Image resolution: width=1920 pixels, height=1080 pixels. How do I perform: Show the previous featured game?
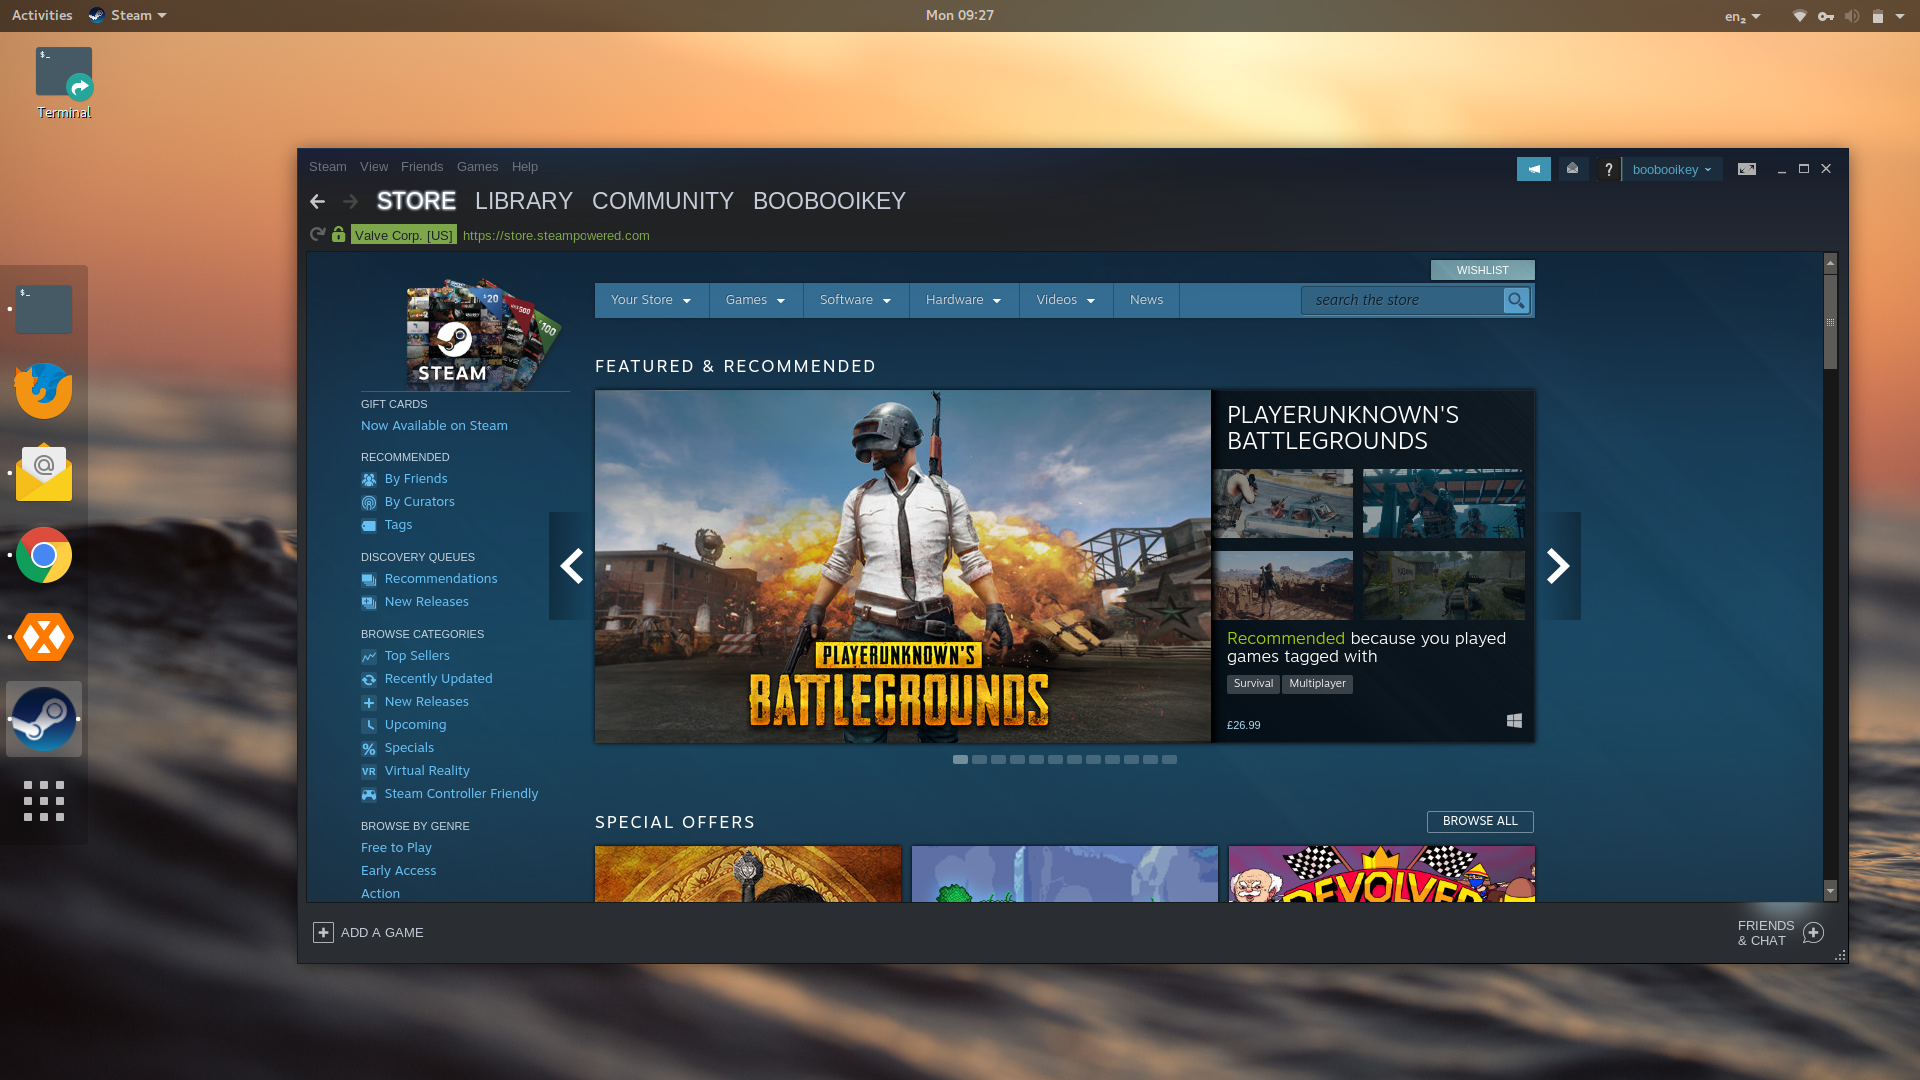coord(571,566)
